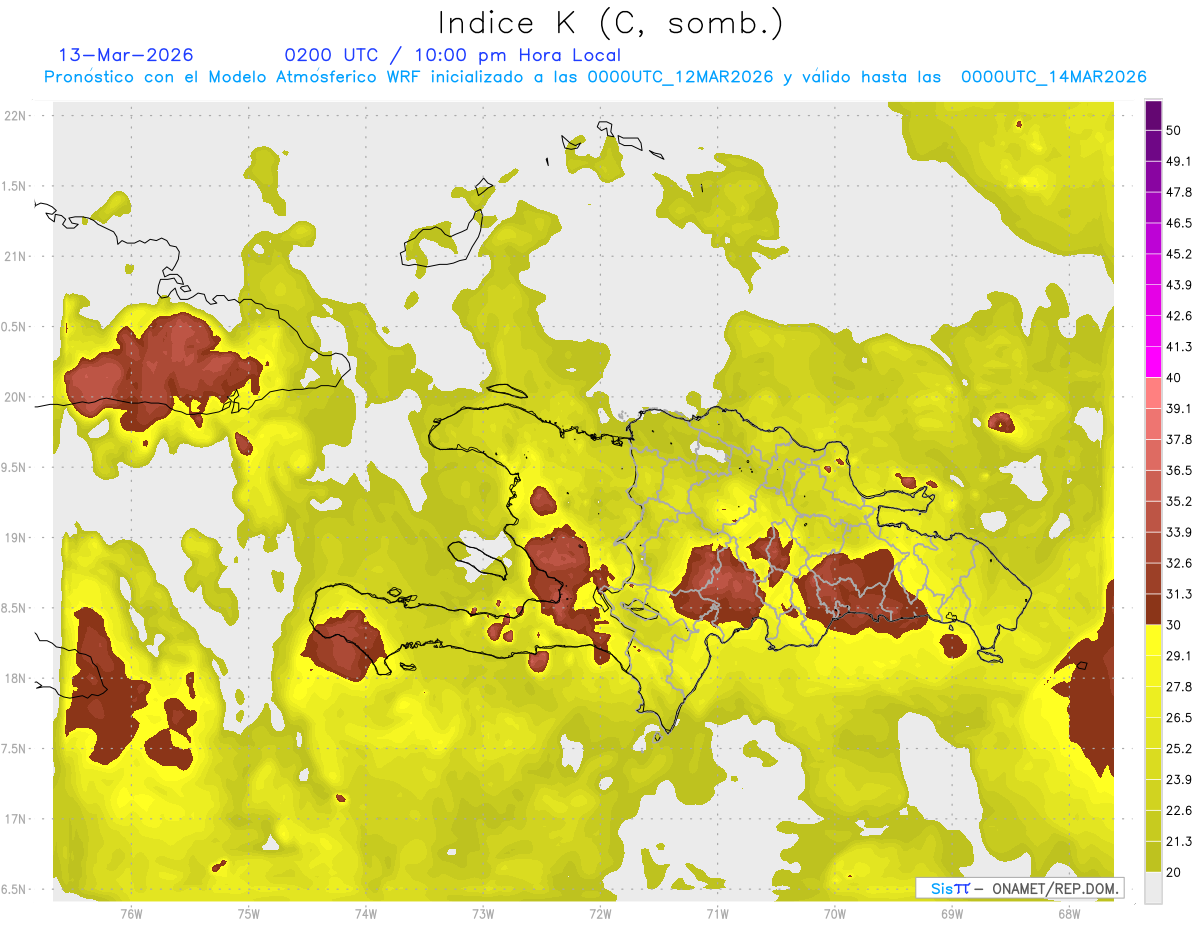
Task: Click the "ONAMET/REP.DOM." credit label
Action: pos(1055,888)
